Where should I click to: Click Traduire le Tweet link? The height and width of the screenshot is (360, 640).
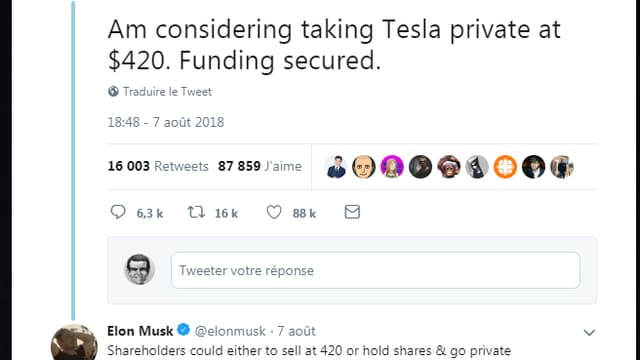click(167, 91)
